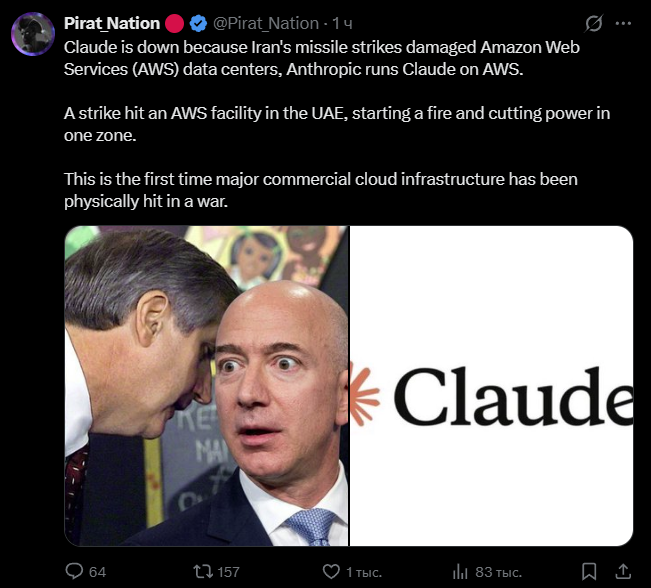Open the reply comment icon
Screen dimensions: 651x588
(x=74, y=571)
